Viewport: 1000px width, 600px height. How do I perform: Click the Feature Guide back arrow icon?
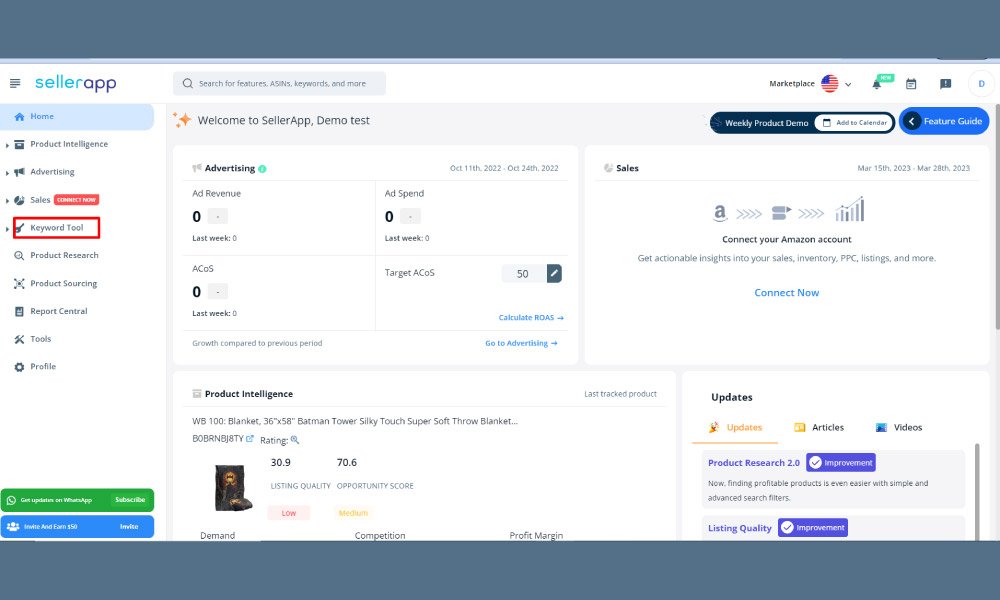[x=912, y=121]
